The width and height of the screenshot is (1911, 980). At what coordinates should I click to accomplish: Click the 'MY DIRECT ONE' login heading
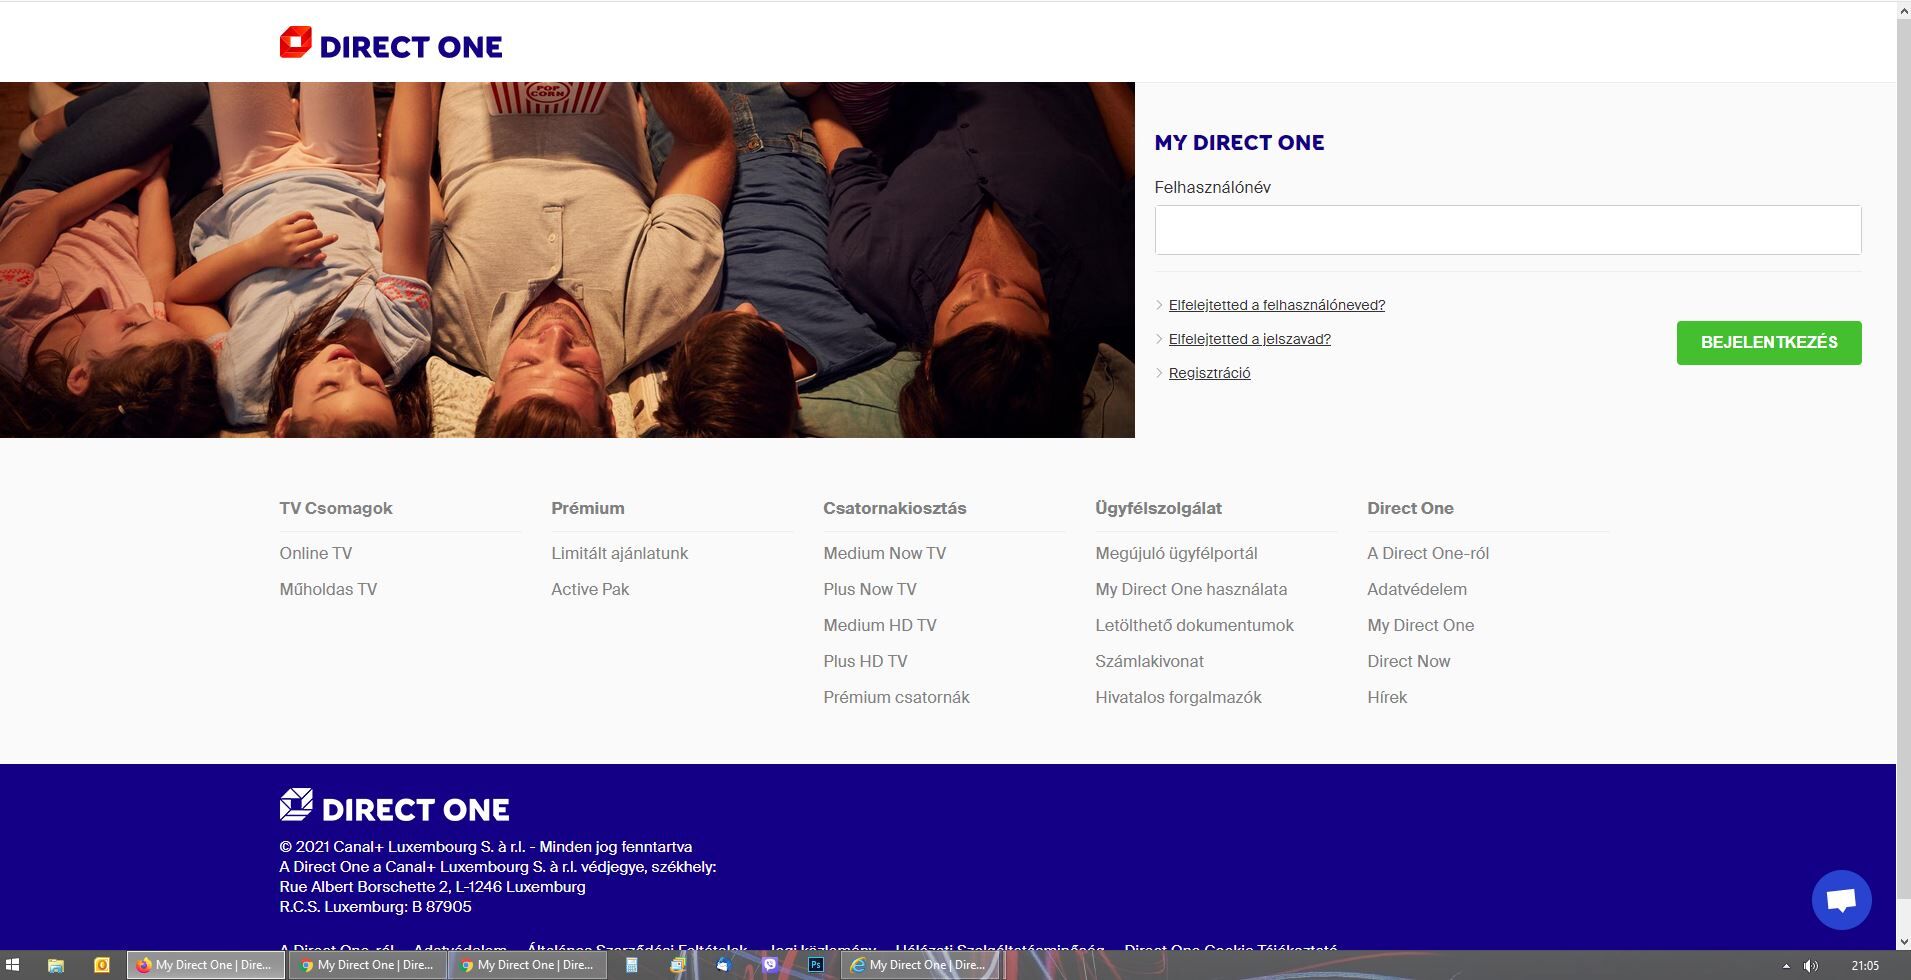pos(1240,142)
